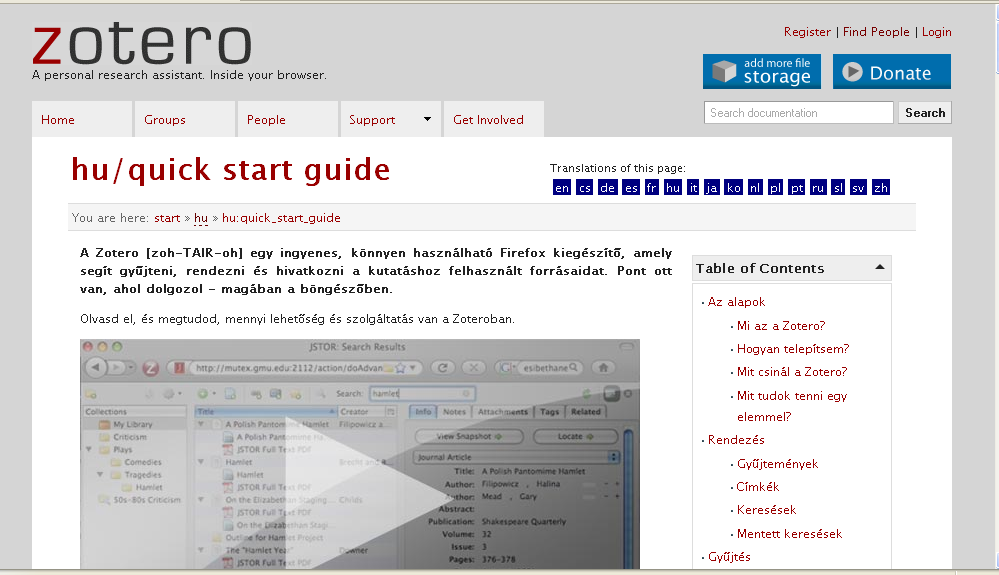Go to the Groups tab
This screenshot has width=999, height=575.
185,119
